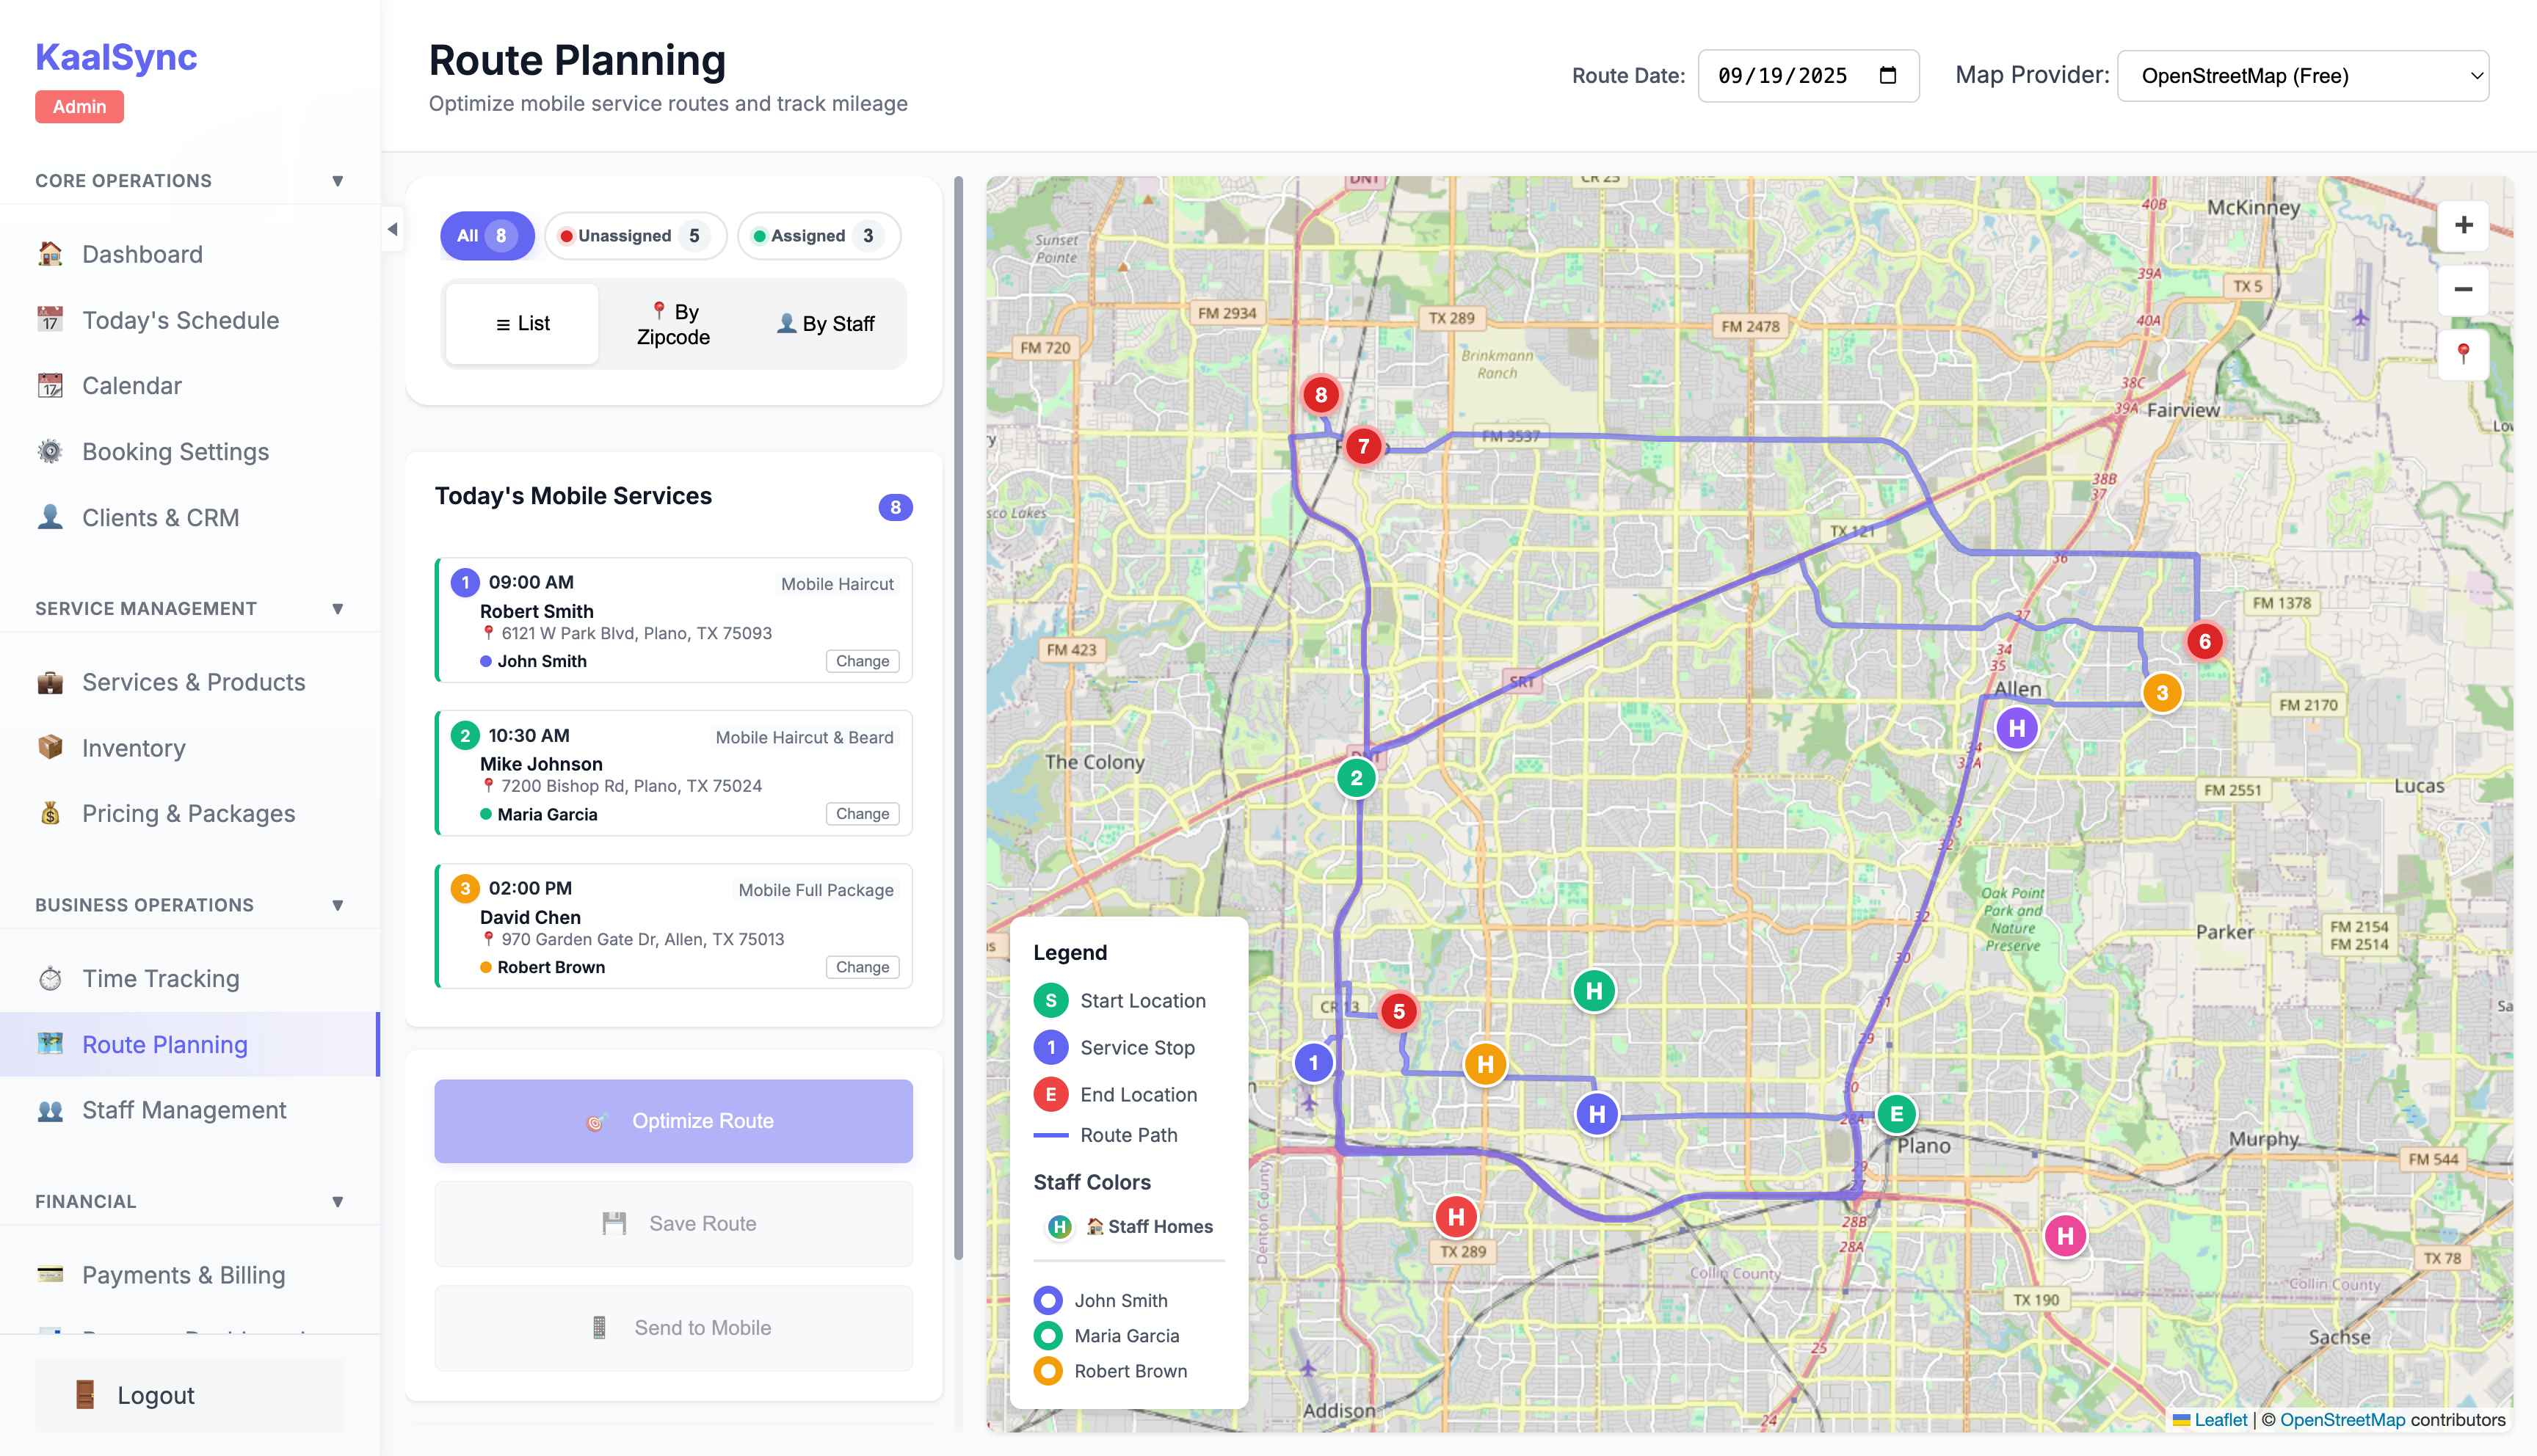Select the Inventory box icon in sidebar
The width and height of the screenshot is (2537, 1456).
[x=51, y=747]
